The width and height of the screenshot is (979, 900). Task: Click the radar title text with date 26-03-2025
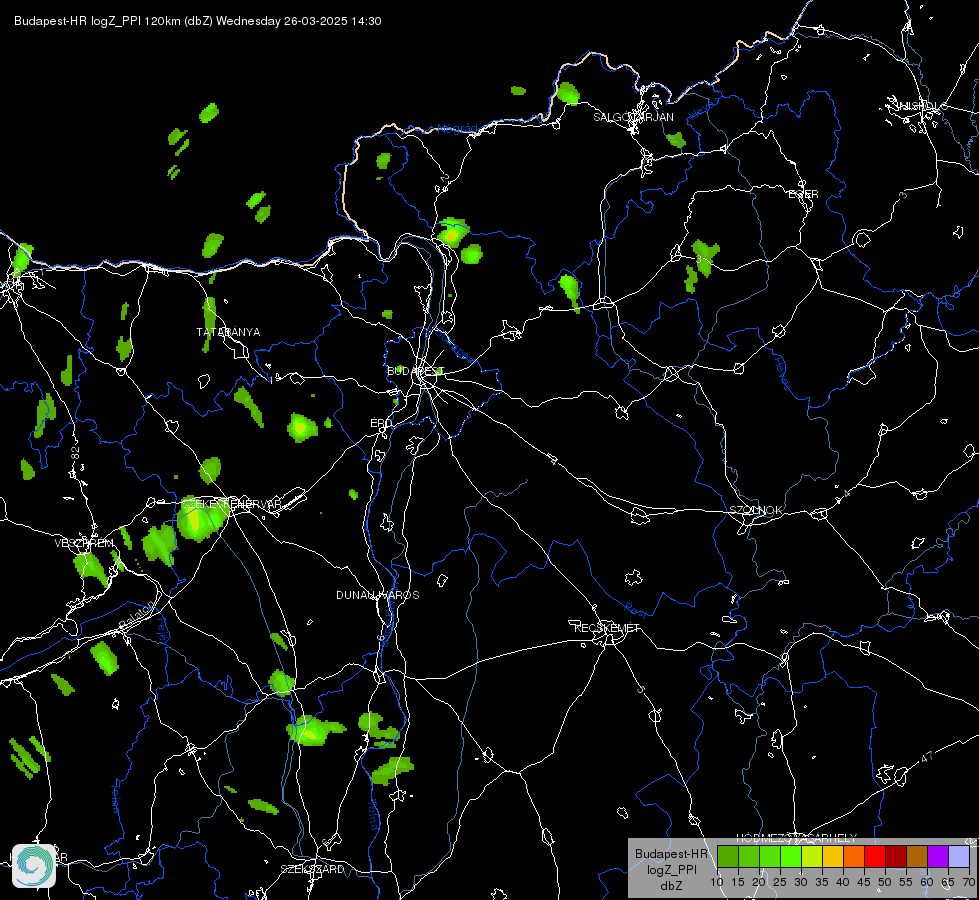coord(198,21)
